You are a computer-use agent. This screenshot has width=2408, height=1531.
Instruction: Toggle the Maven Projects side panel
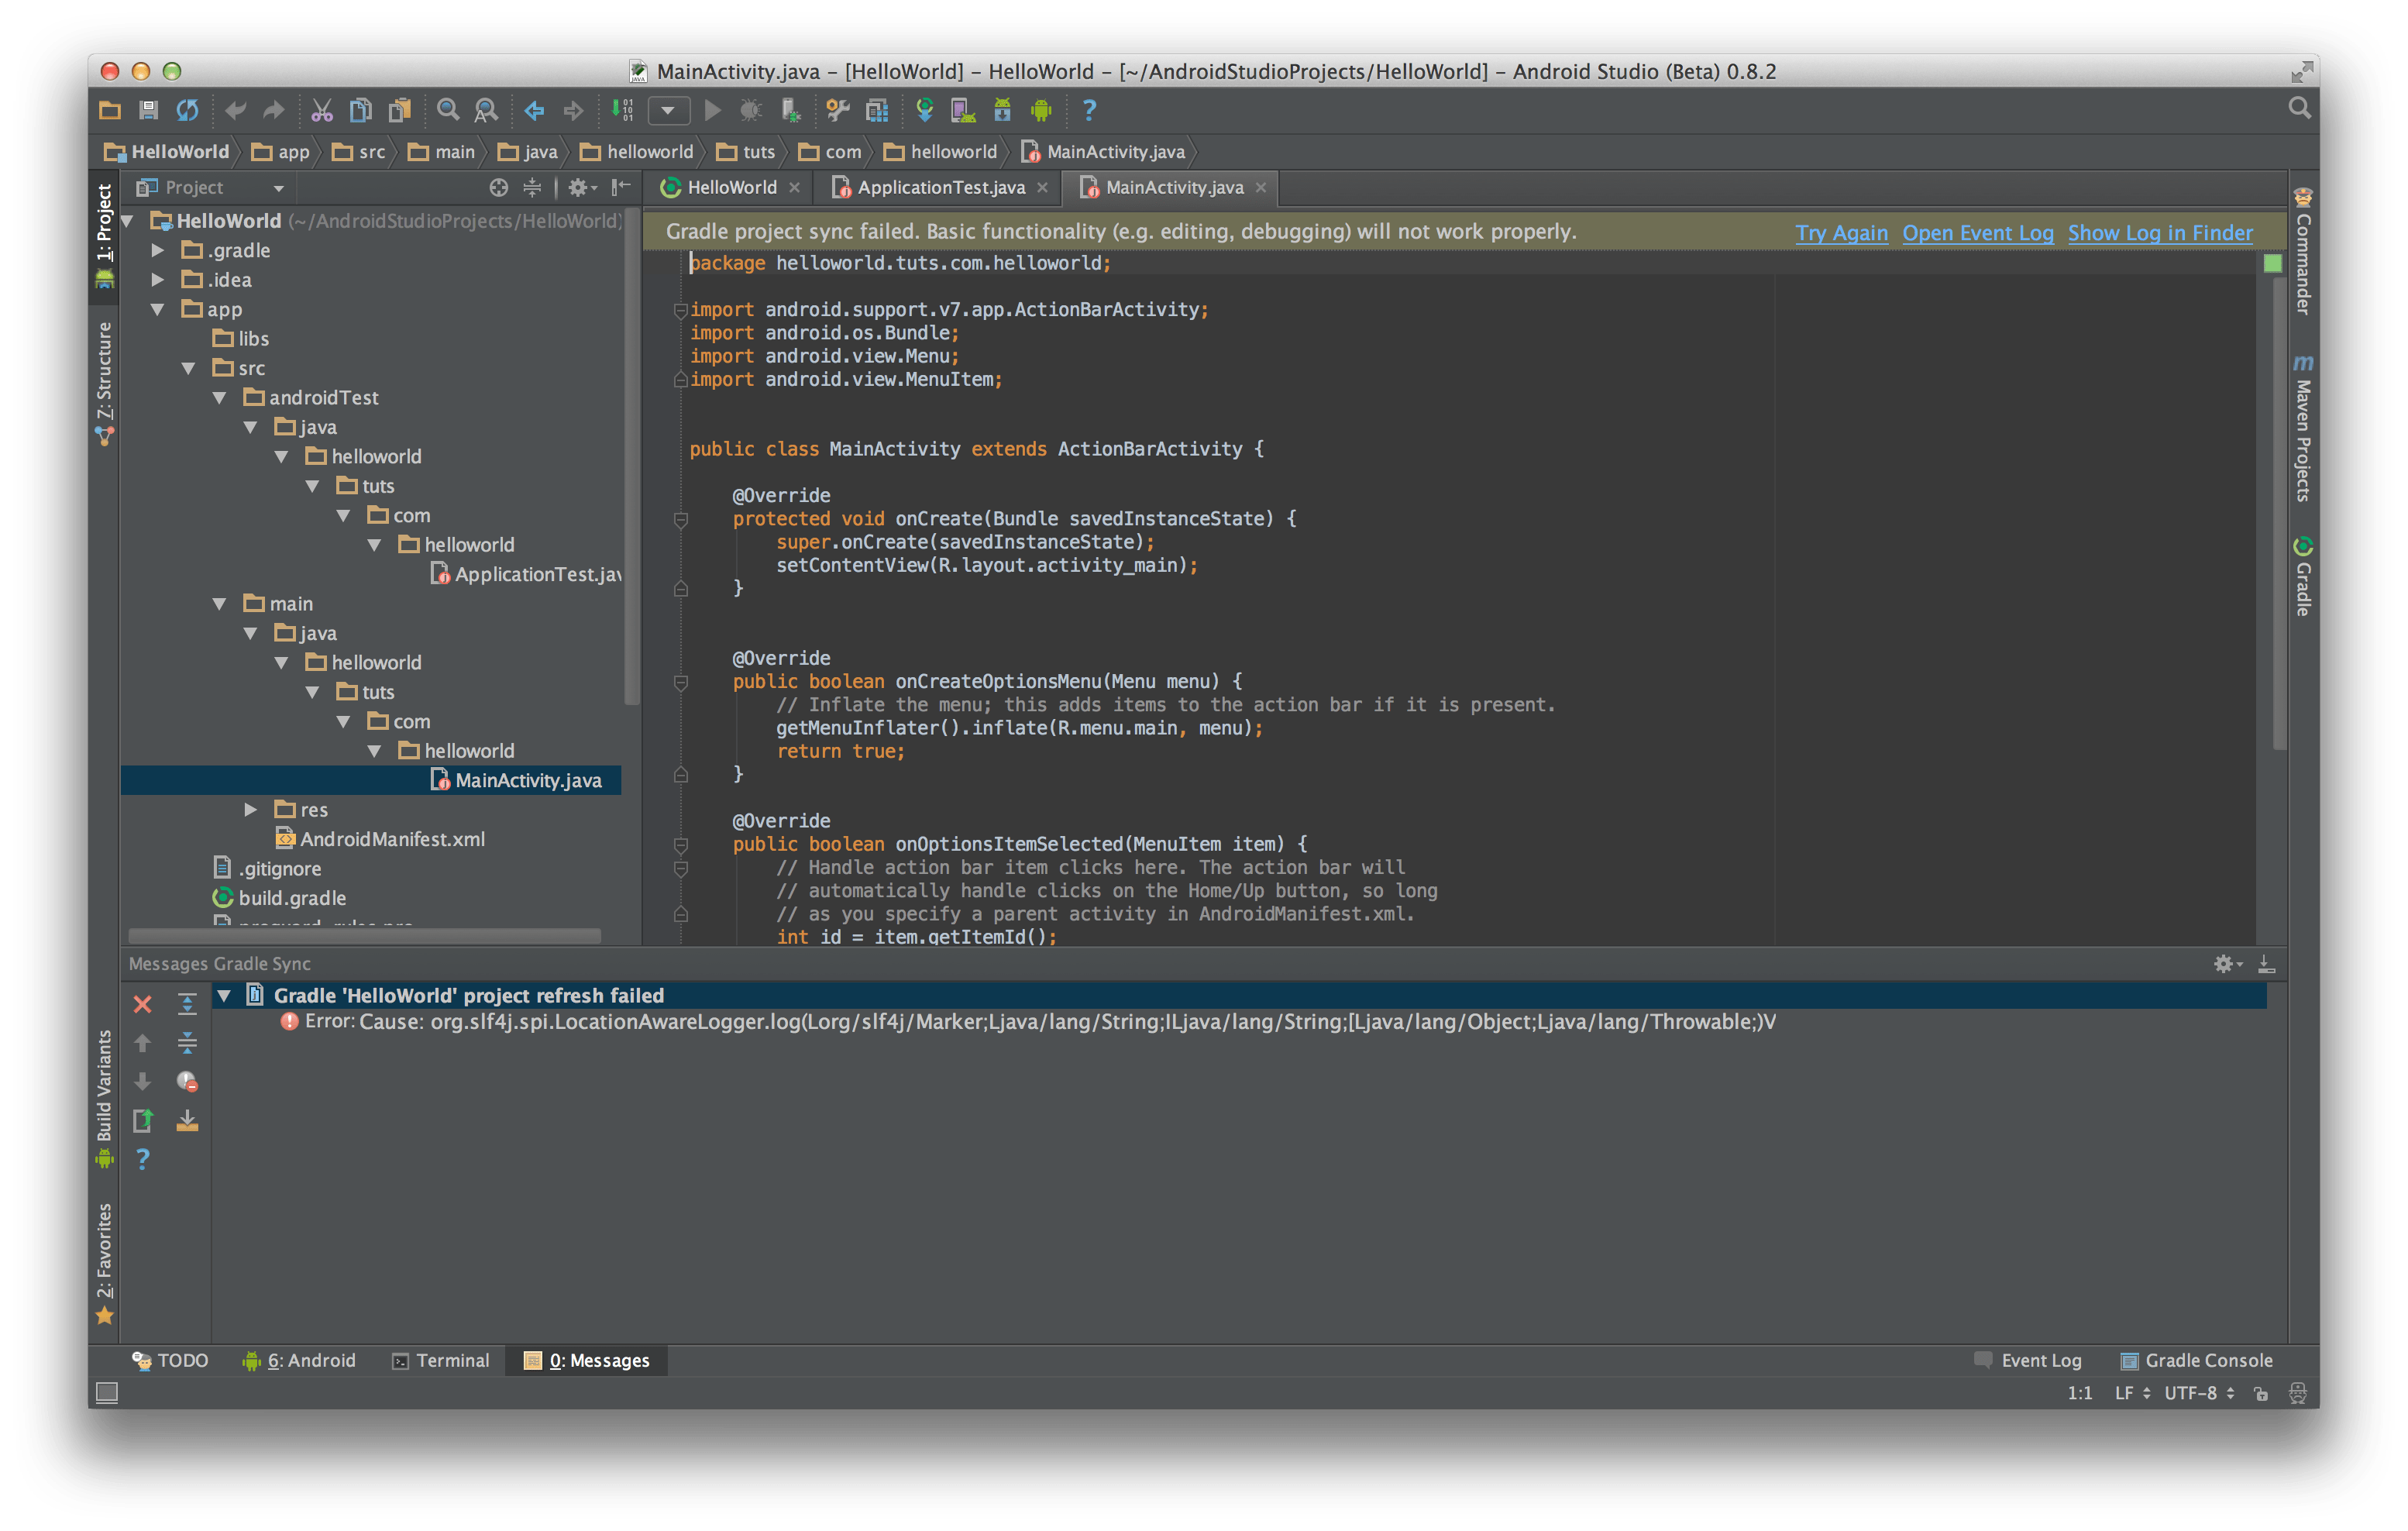click(x=2303, y=427)
